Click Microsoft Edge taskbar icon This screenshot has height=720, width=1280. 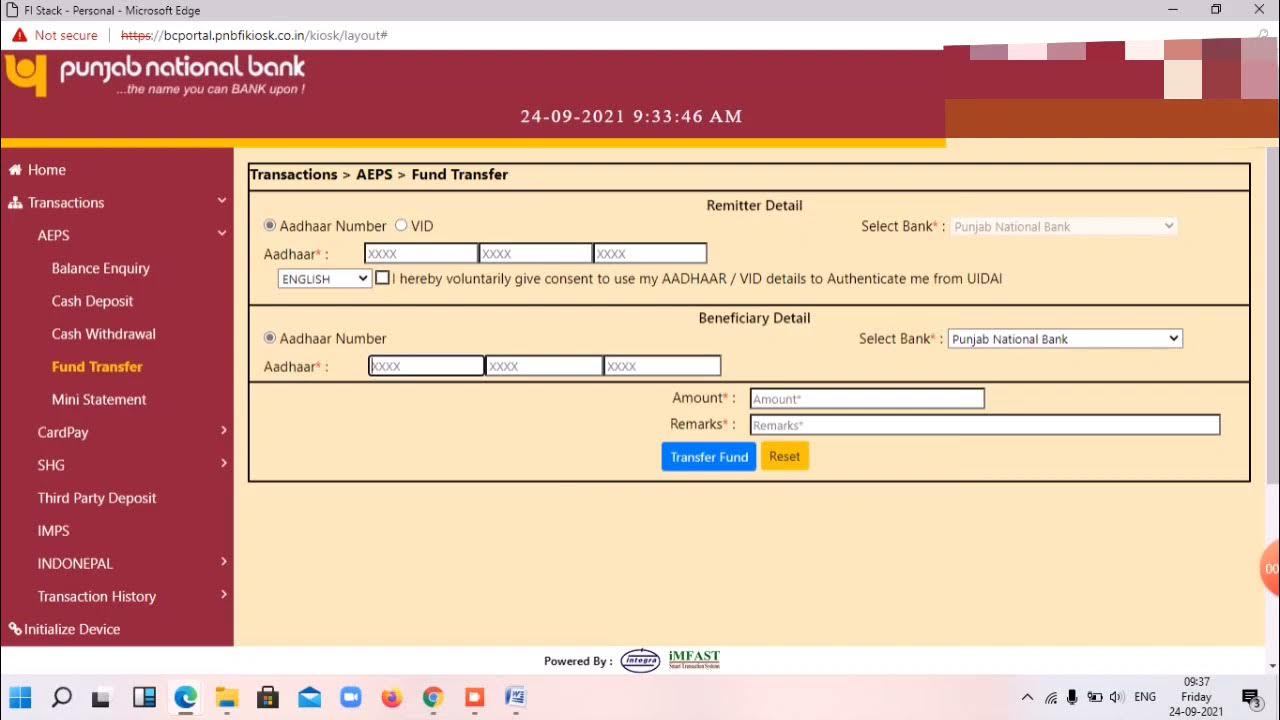click(x=185, y=697)
